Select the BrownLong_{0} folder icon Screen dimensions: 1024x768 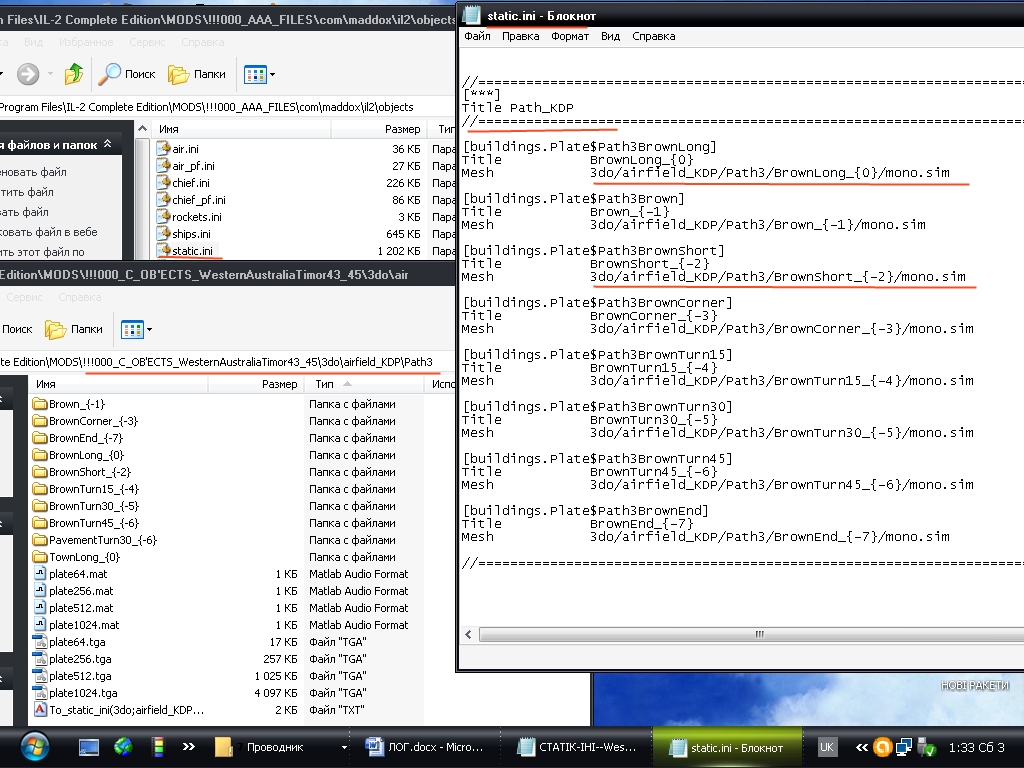click(40, 455)
